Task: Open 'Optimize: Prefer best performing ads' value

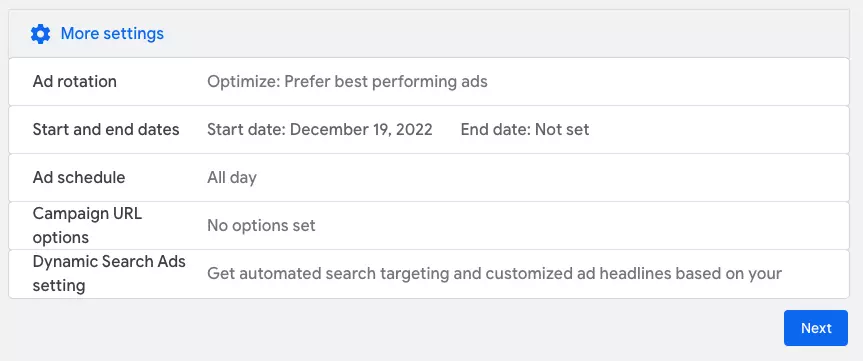Action: pos(347,81)
